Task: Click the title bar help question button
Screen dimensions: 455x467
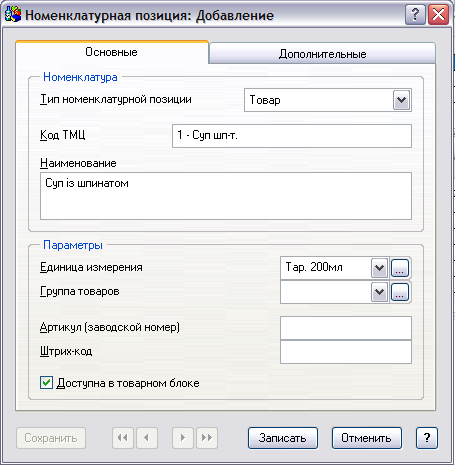Action: 415,15
